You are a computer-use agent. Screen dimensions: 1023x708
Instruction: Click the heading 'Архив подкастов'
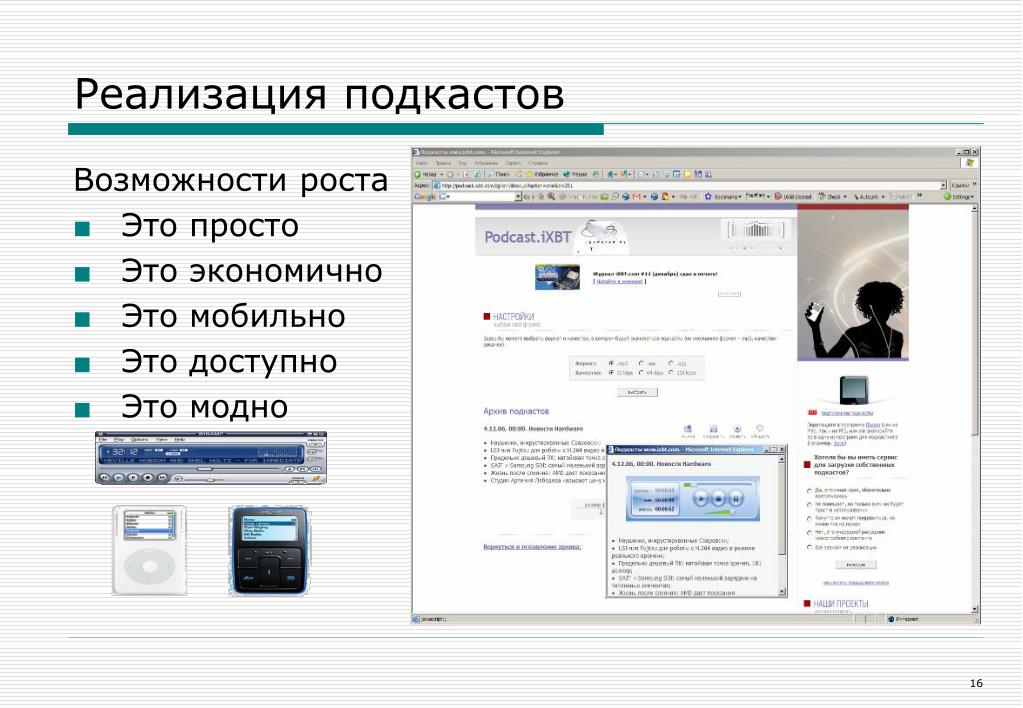click(516, 411)
